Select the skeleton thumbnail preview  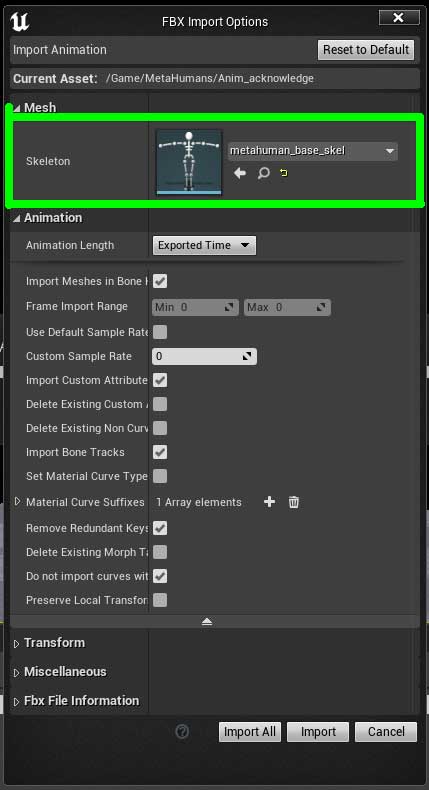[x=189, y=162]
